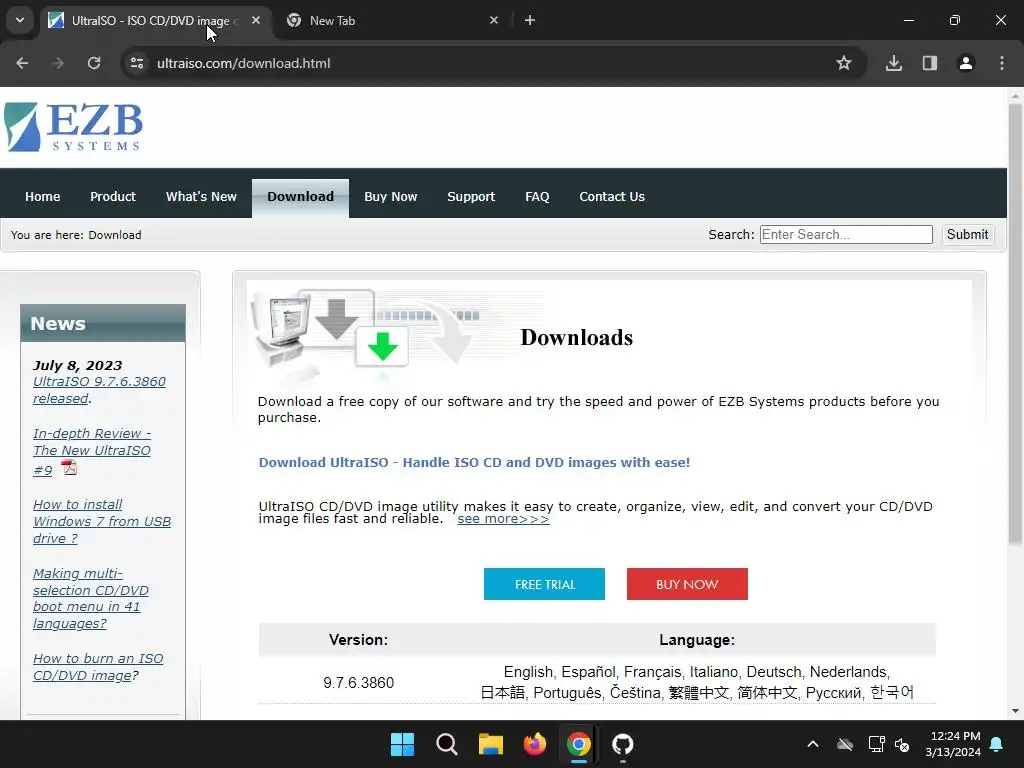Open In-depth Review The New UltraISO link

click(91, 451)
